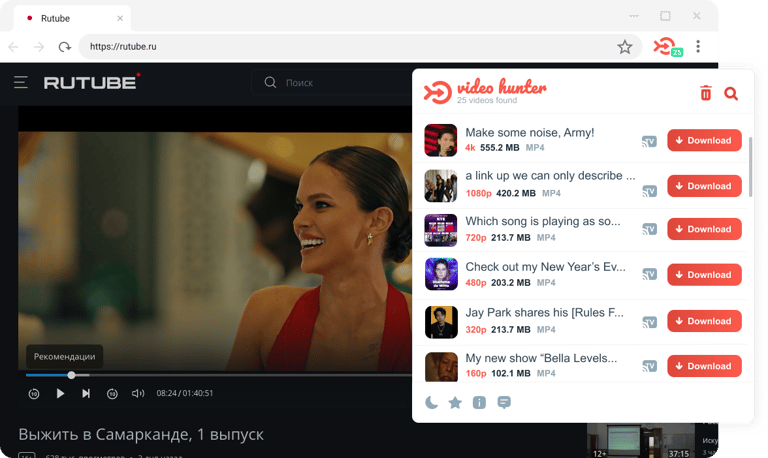Open the Jay Park video thumbnail

click(441, 322)
